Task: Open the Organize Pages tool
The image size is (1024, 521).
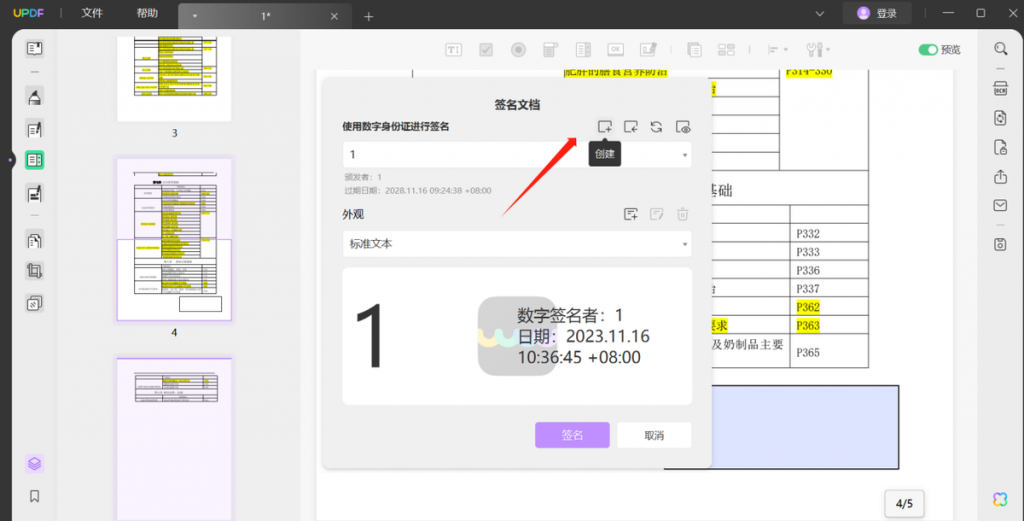Action: pos(35,240)
